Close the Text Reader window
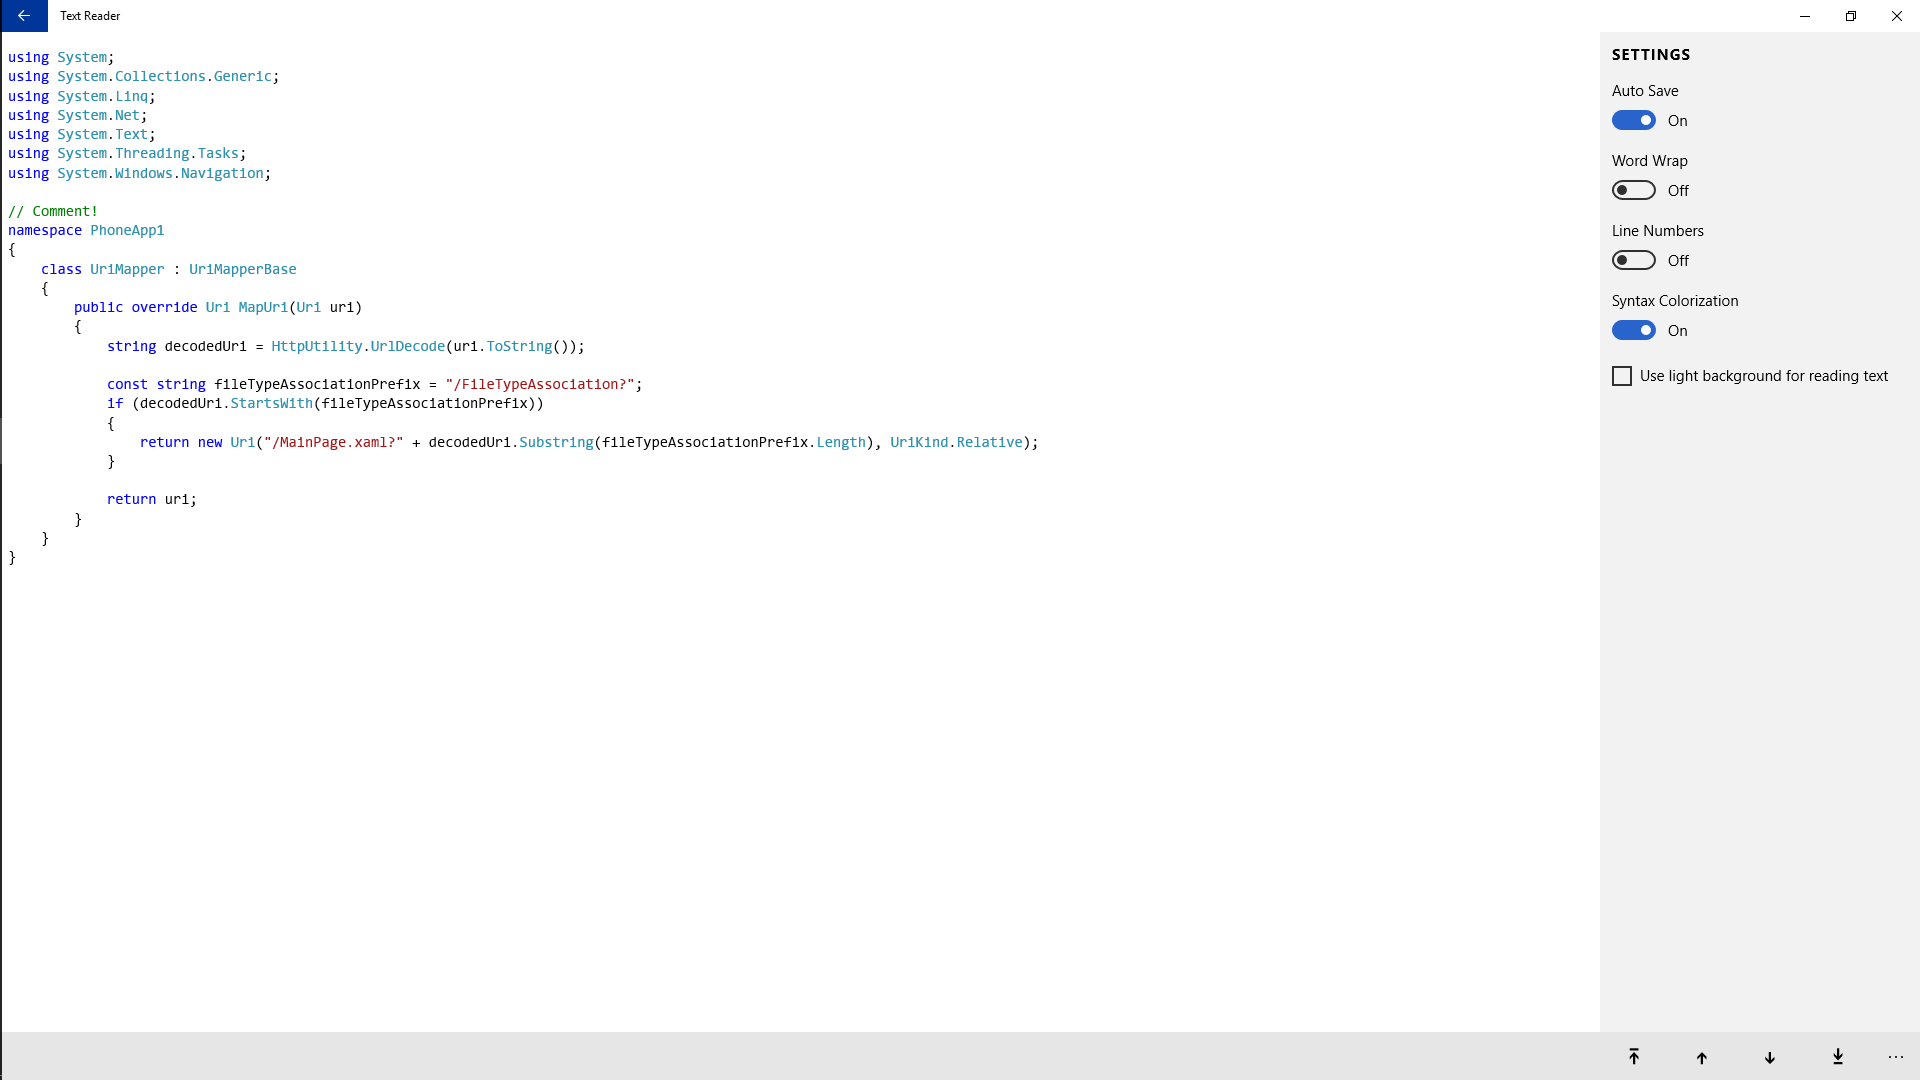 pos(1897,16)
